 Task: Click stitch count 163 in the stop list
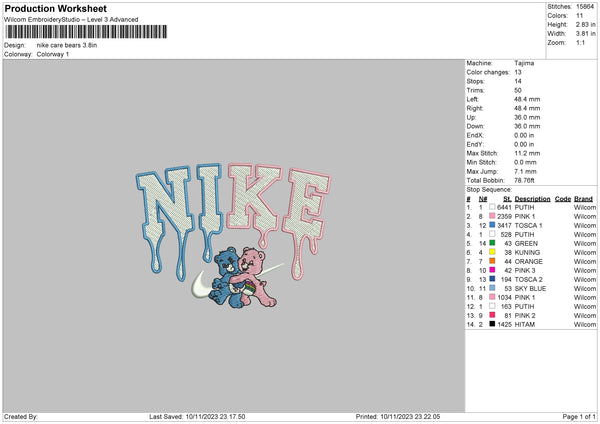(505, 306)
